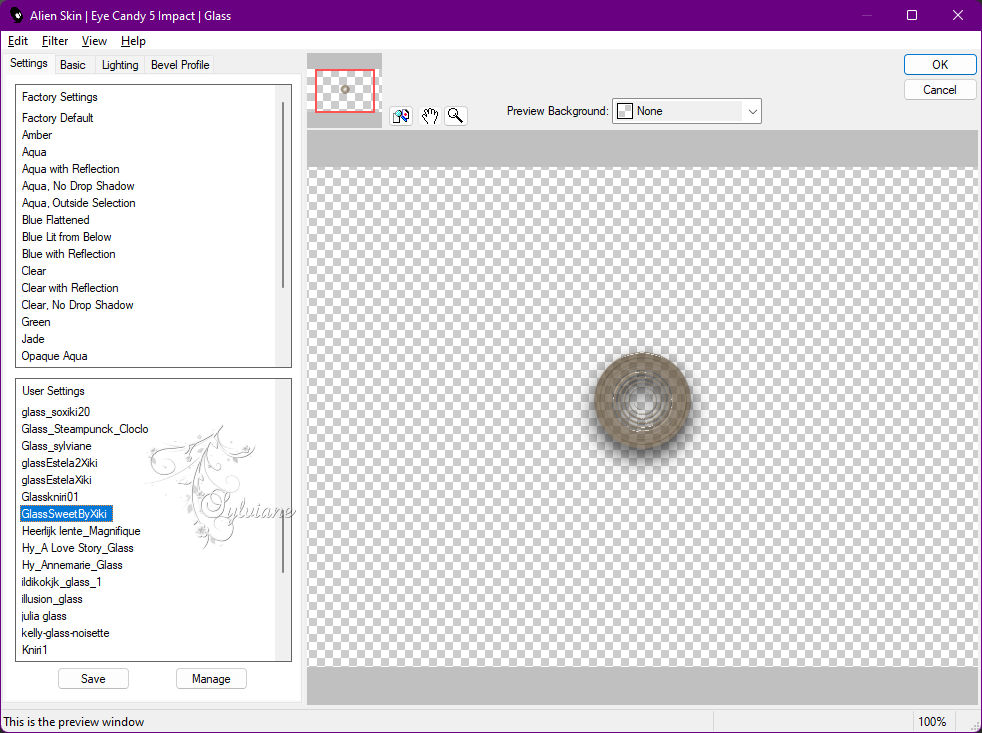Select Clear with Reflection preset
The image size is (982, 733).
coord(70,288)
